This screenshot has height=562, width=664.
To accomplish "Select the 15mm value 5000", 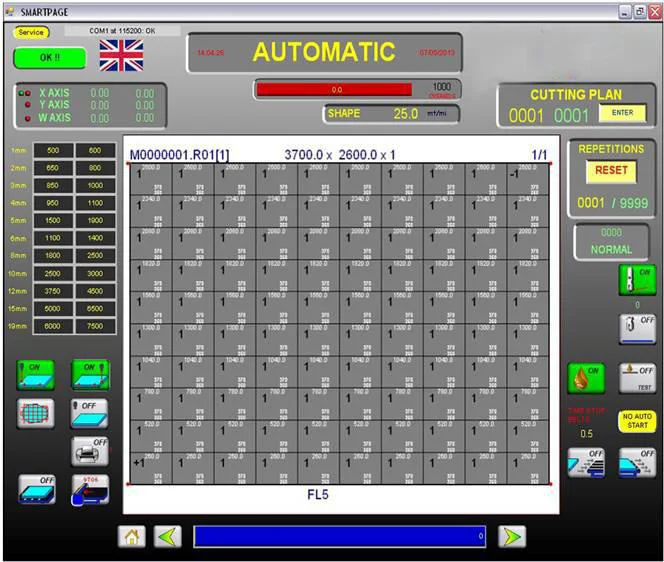I will tap(53, 309).
